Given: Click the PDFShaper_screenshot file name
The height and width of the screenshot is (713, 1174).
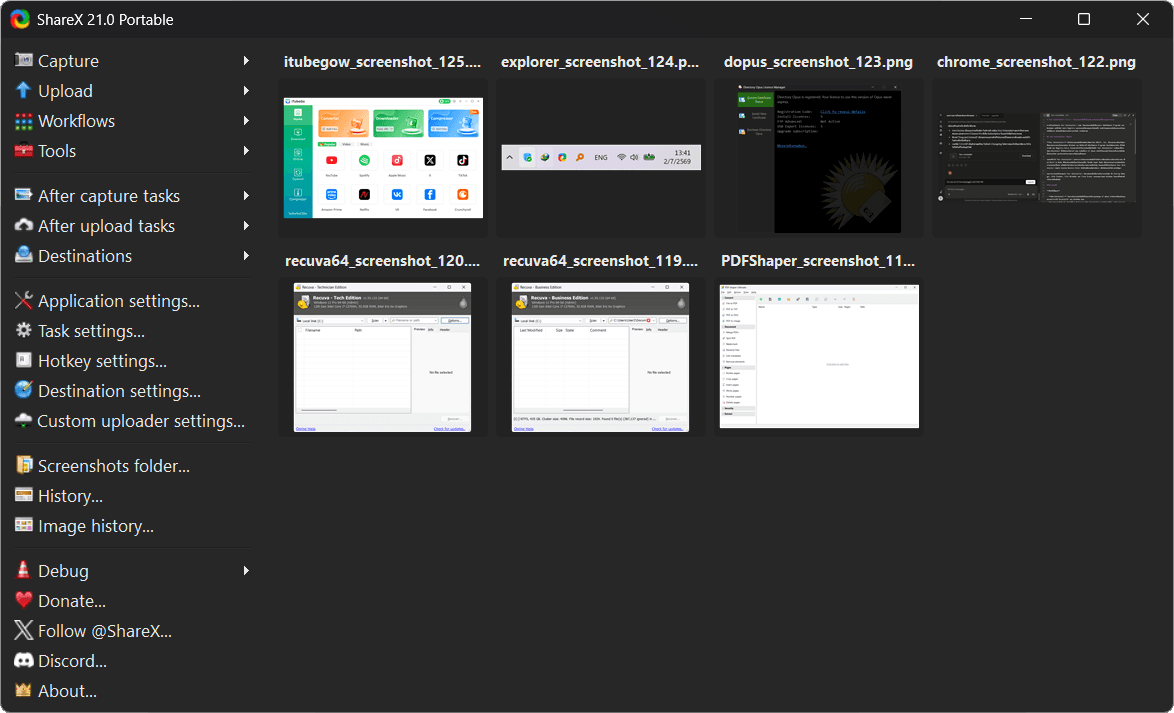Looking at the screenshot, I should (x=818, y=261).
